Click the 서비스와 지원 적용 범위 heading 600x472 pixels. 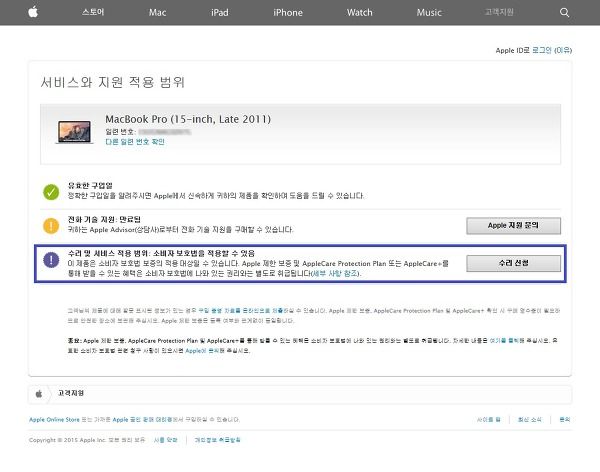(113, 82)
